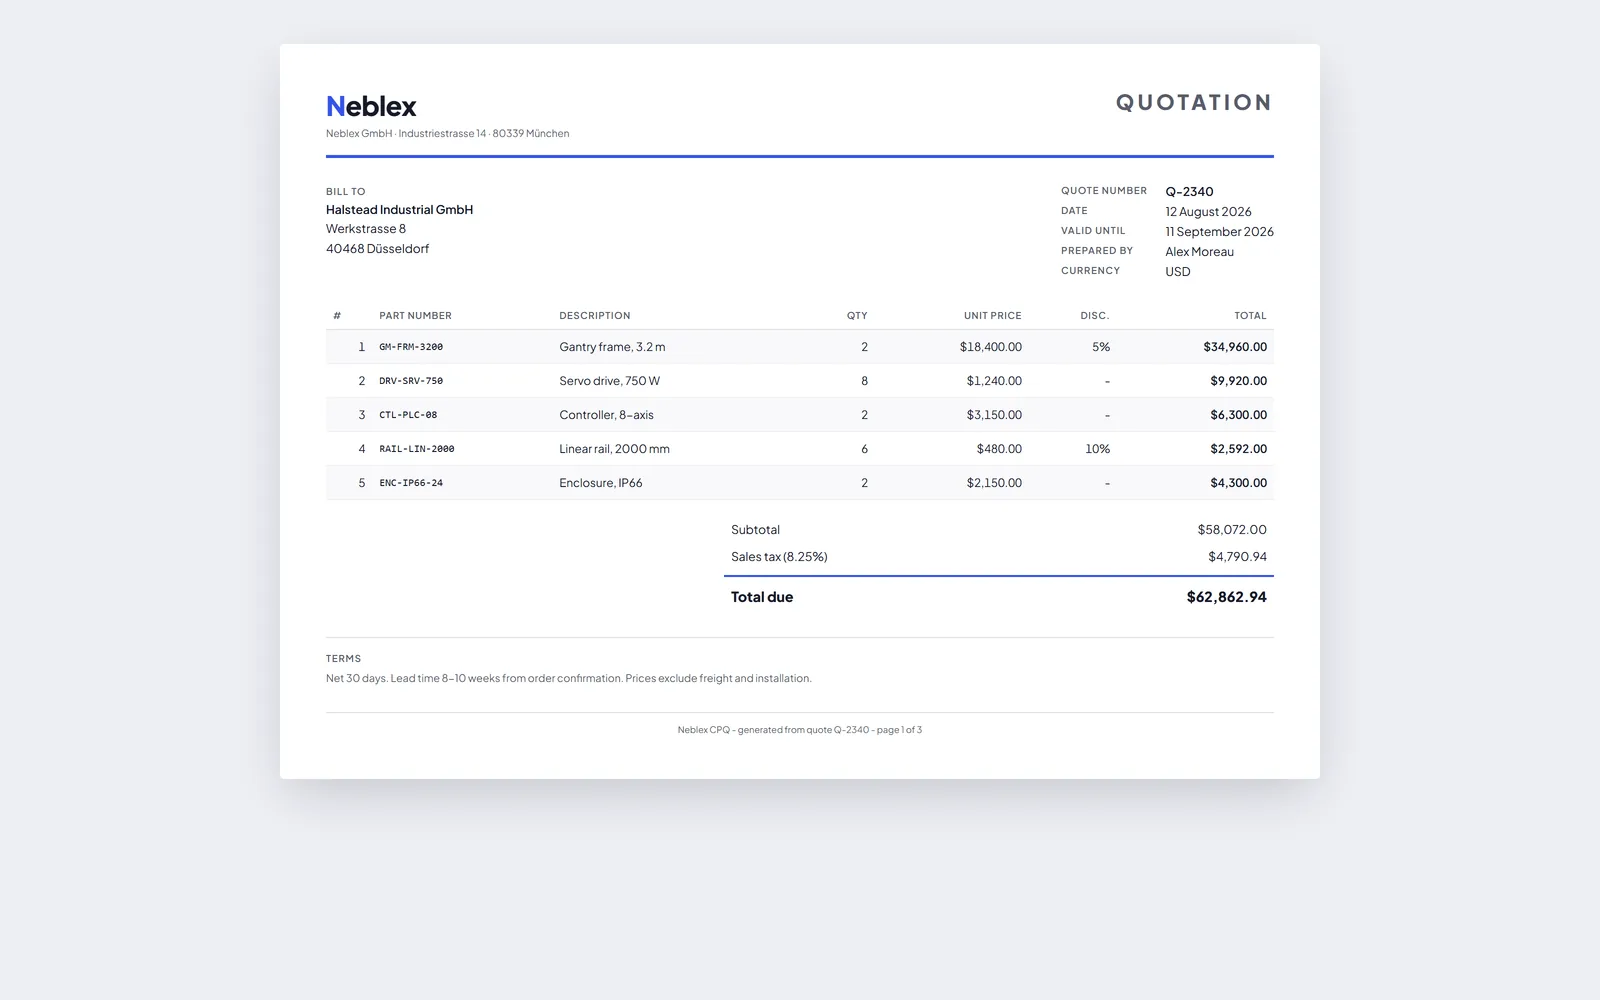Viewport: 1600px width, 1000px height.
Task: Click the valid until date 11 September 2026
Action: [x=1219, y=231]
